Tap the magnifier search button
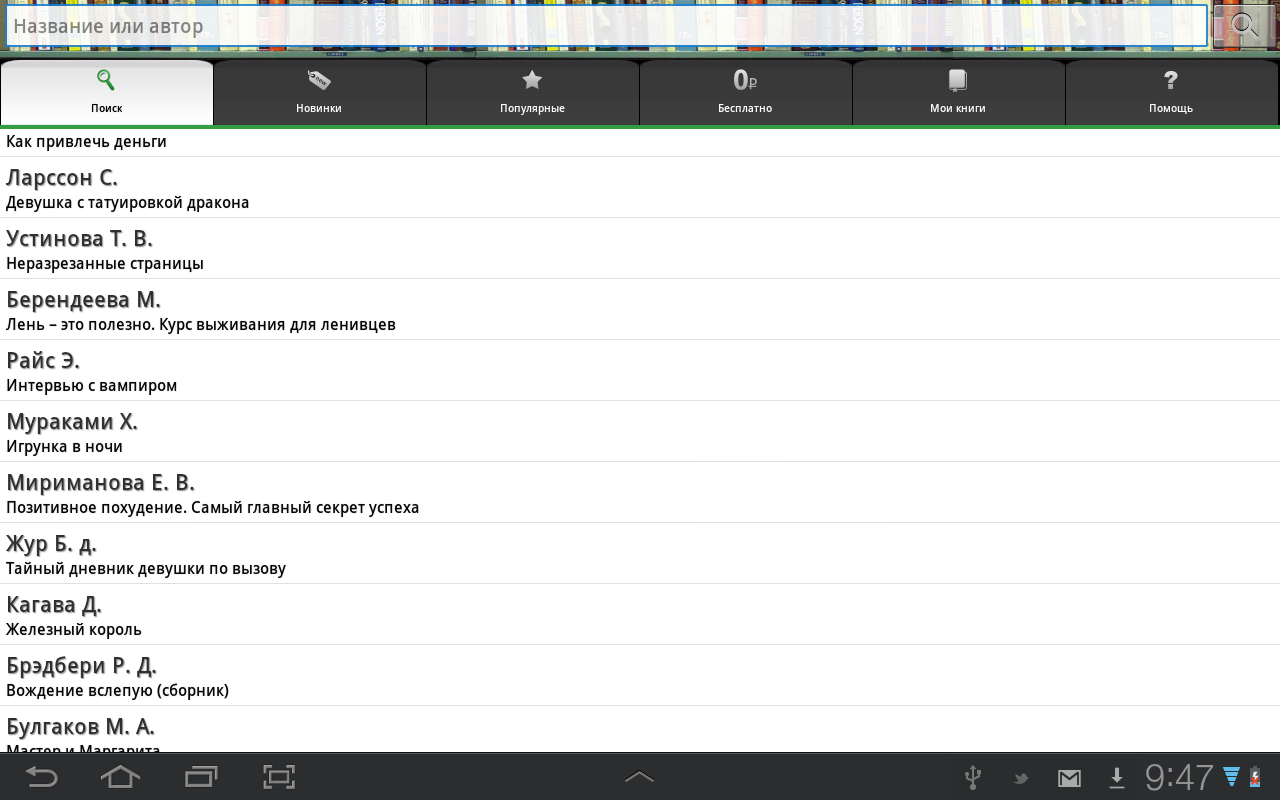Image resolution: width=1280 pixels, height=800 pixels. [1244, 26]
